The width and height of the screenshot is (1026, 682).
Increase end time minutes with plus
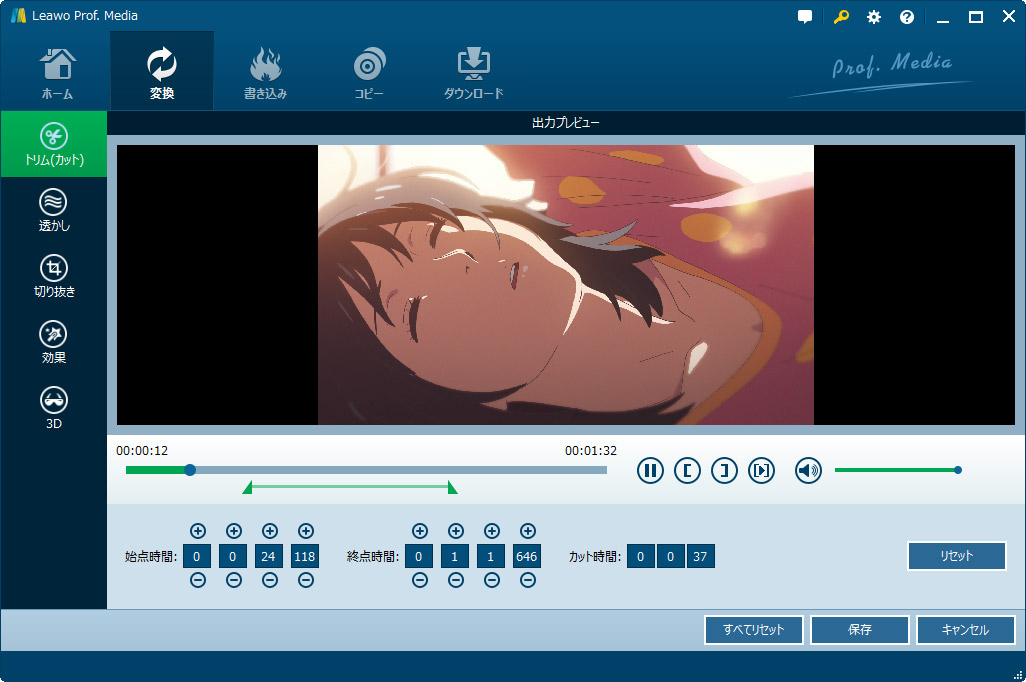[x=456, y=531]
